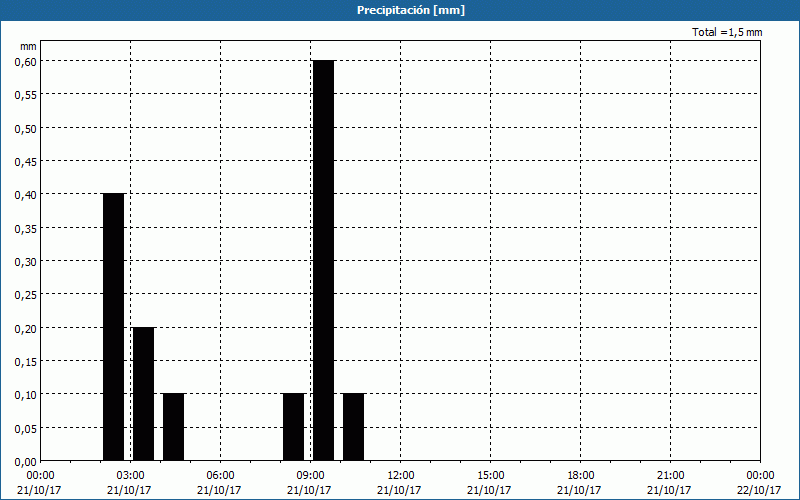The height and width of the screenshot is (500, 800).
Task: Click the 0,60 y-axis label
Action: click(26, 61)
